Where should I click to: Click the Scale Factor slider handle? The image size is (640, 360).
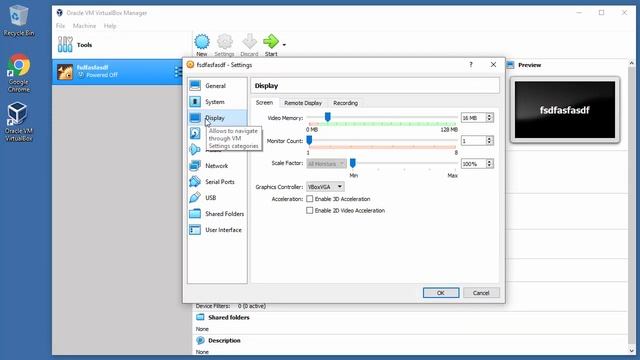point(353,163)
